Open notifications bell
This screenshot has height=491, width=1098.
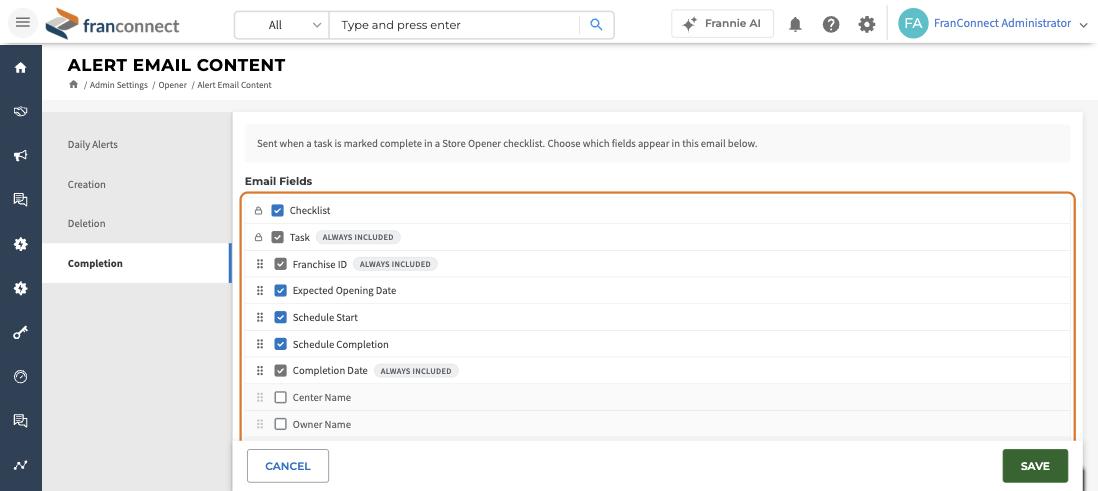click(x=795, y=25)
